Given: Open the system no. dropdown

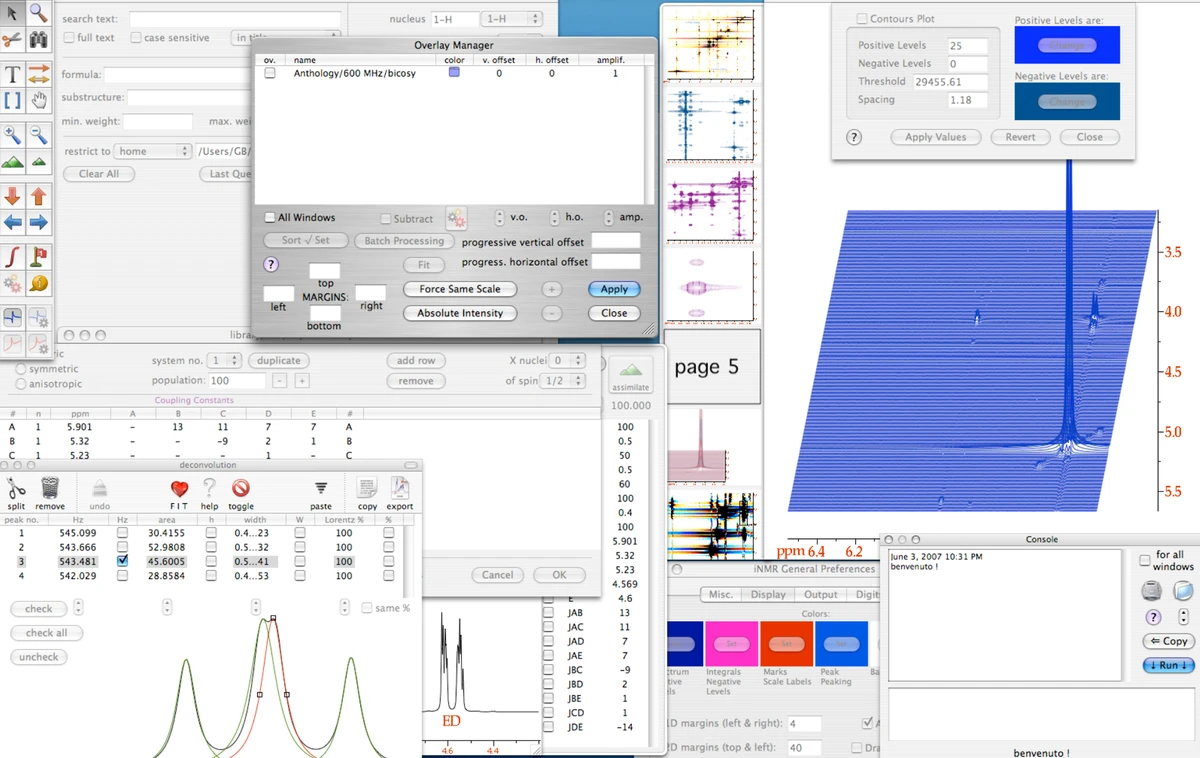Looking at the screenshot, I should [x=224, y=360].
